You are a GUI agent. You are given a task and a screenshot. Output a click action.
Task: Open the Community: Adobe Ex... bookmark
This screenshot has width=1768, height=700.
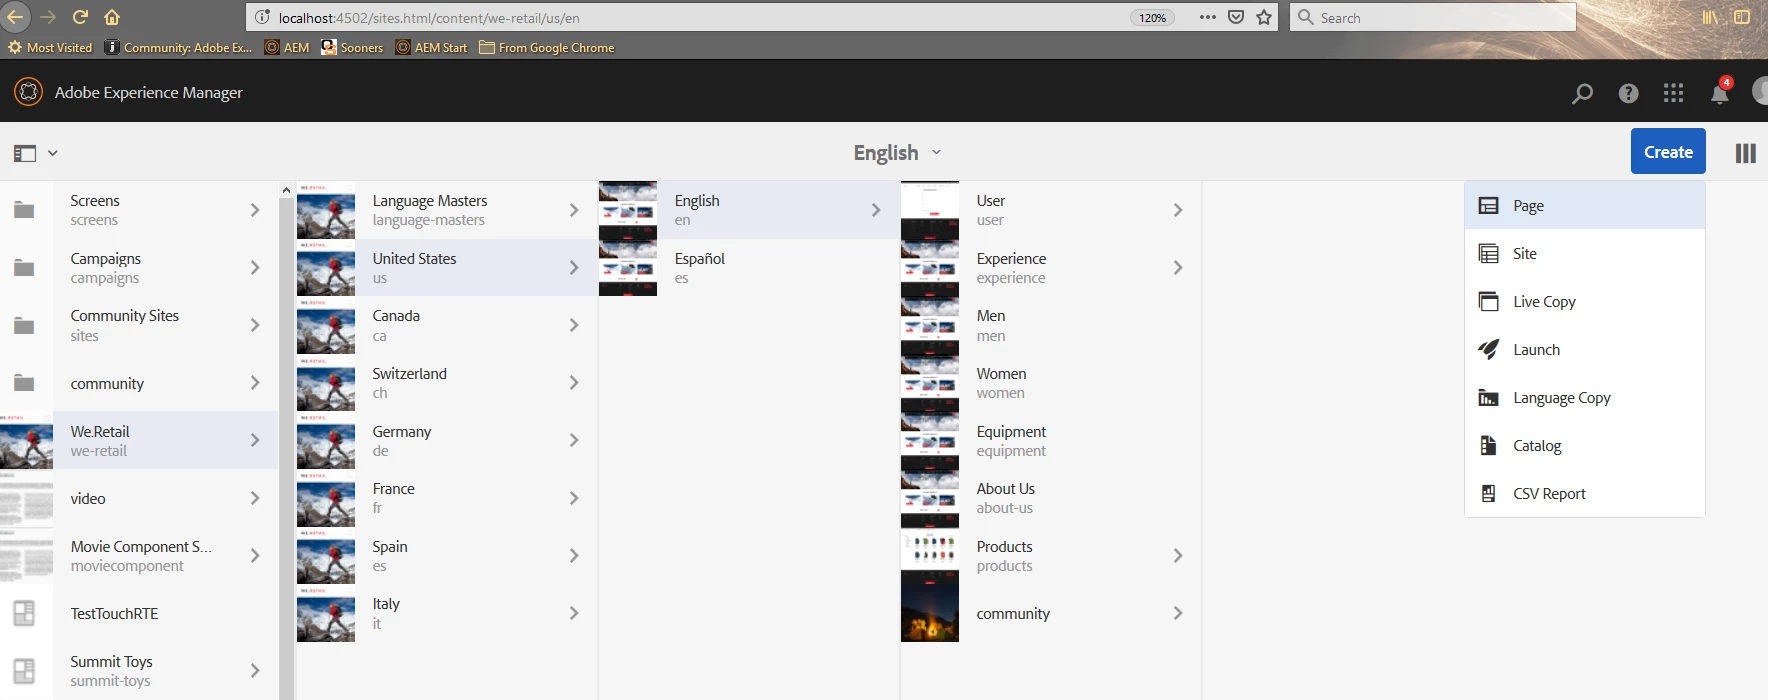point(178,47)
